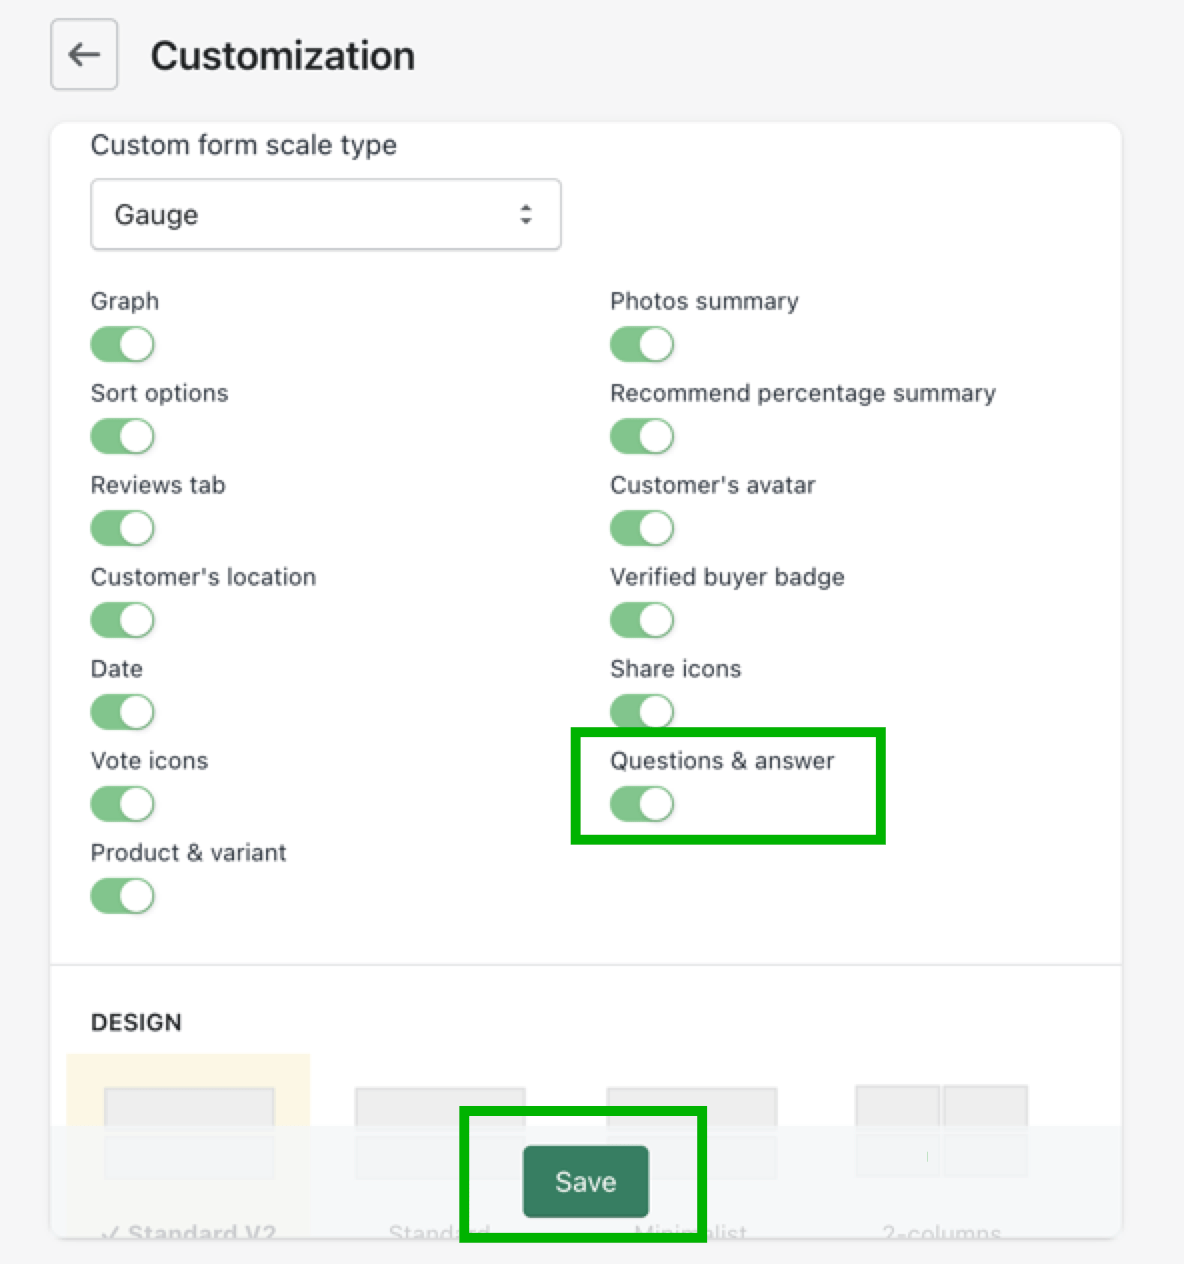
Task: Toggle Product & variant switch
Action: point(123,896)
